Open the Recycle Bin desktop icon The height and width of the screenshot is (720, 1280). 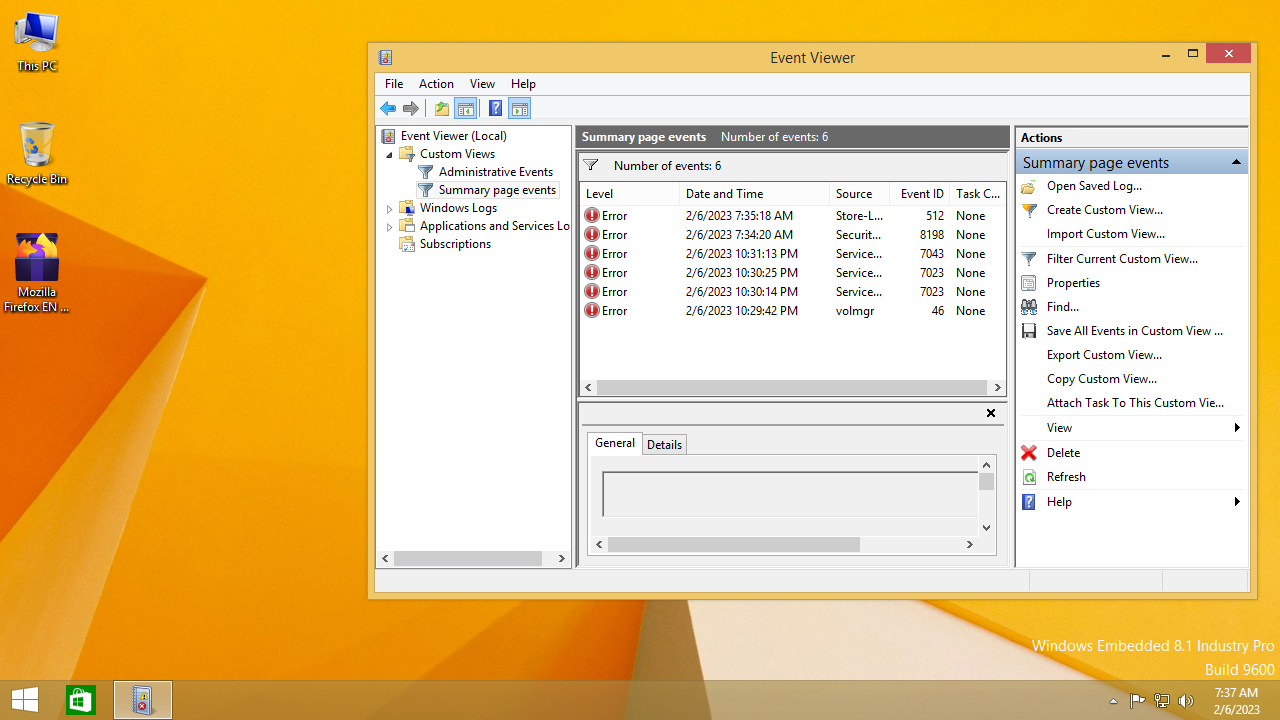click(37, 154)
